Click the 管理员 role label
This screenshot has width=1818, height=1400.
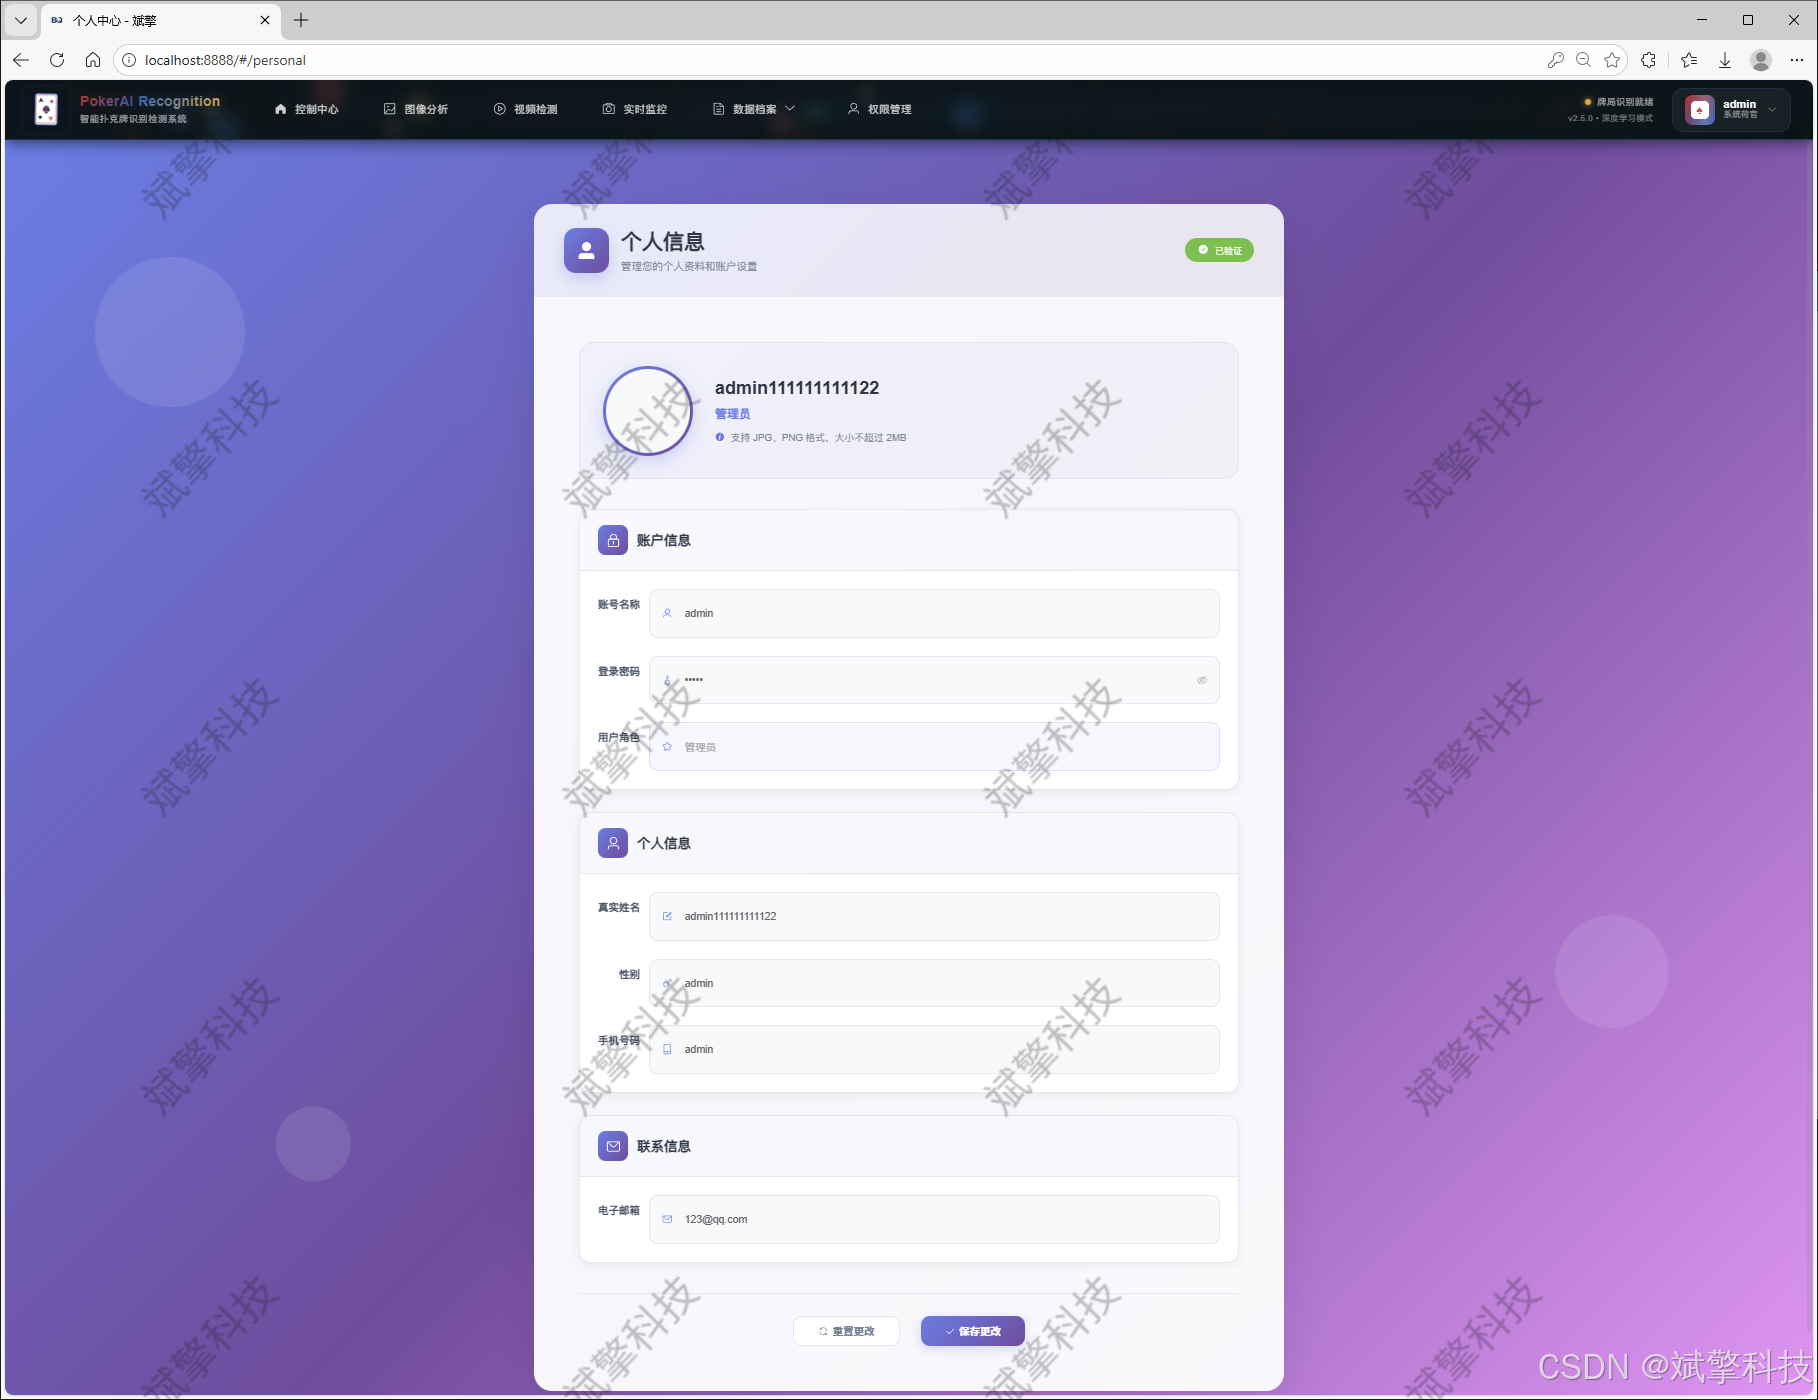(732, 414)
